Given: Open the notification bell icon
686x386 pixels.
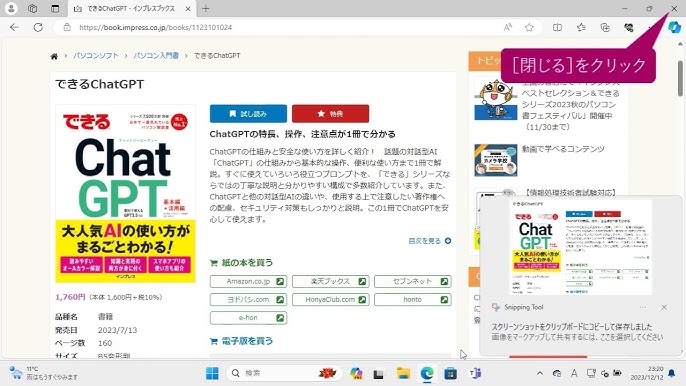Looking at the screenshot, I should pyautogui.click(x=672, y=373).
